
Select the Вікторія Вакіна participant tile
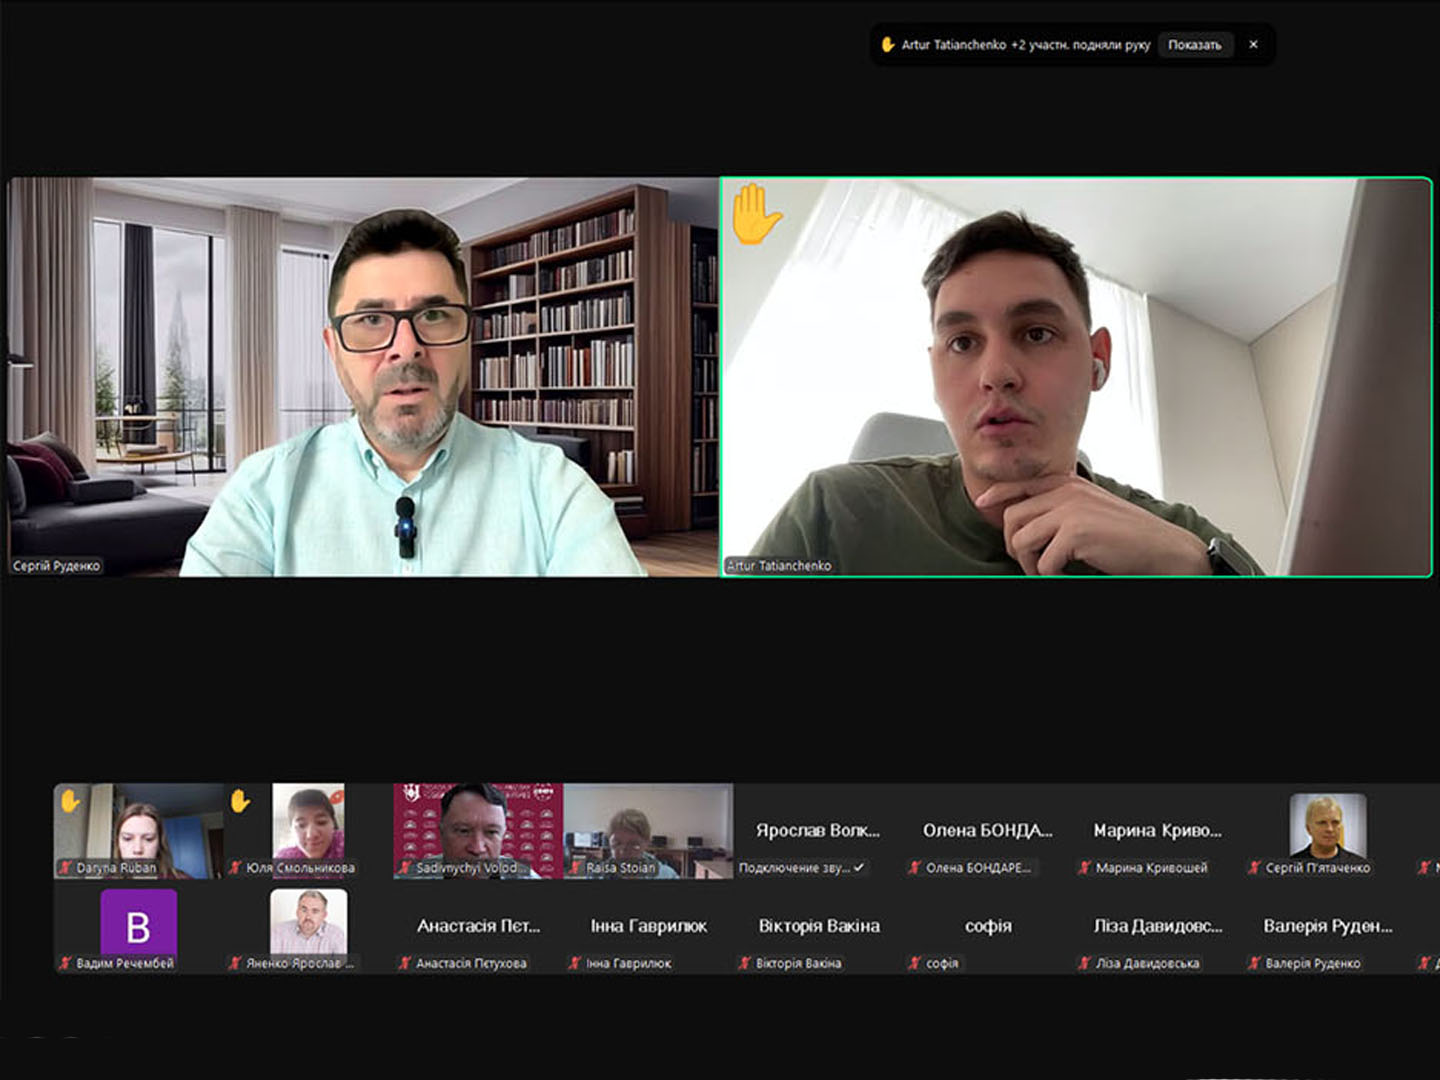click(818, 927)
